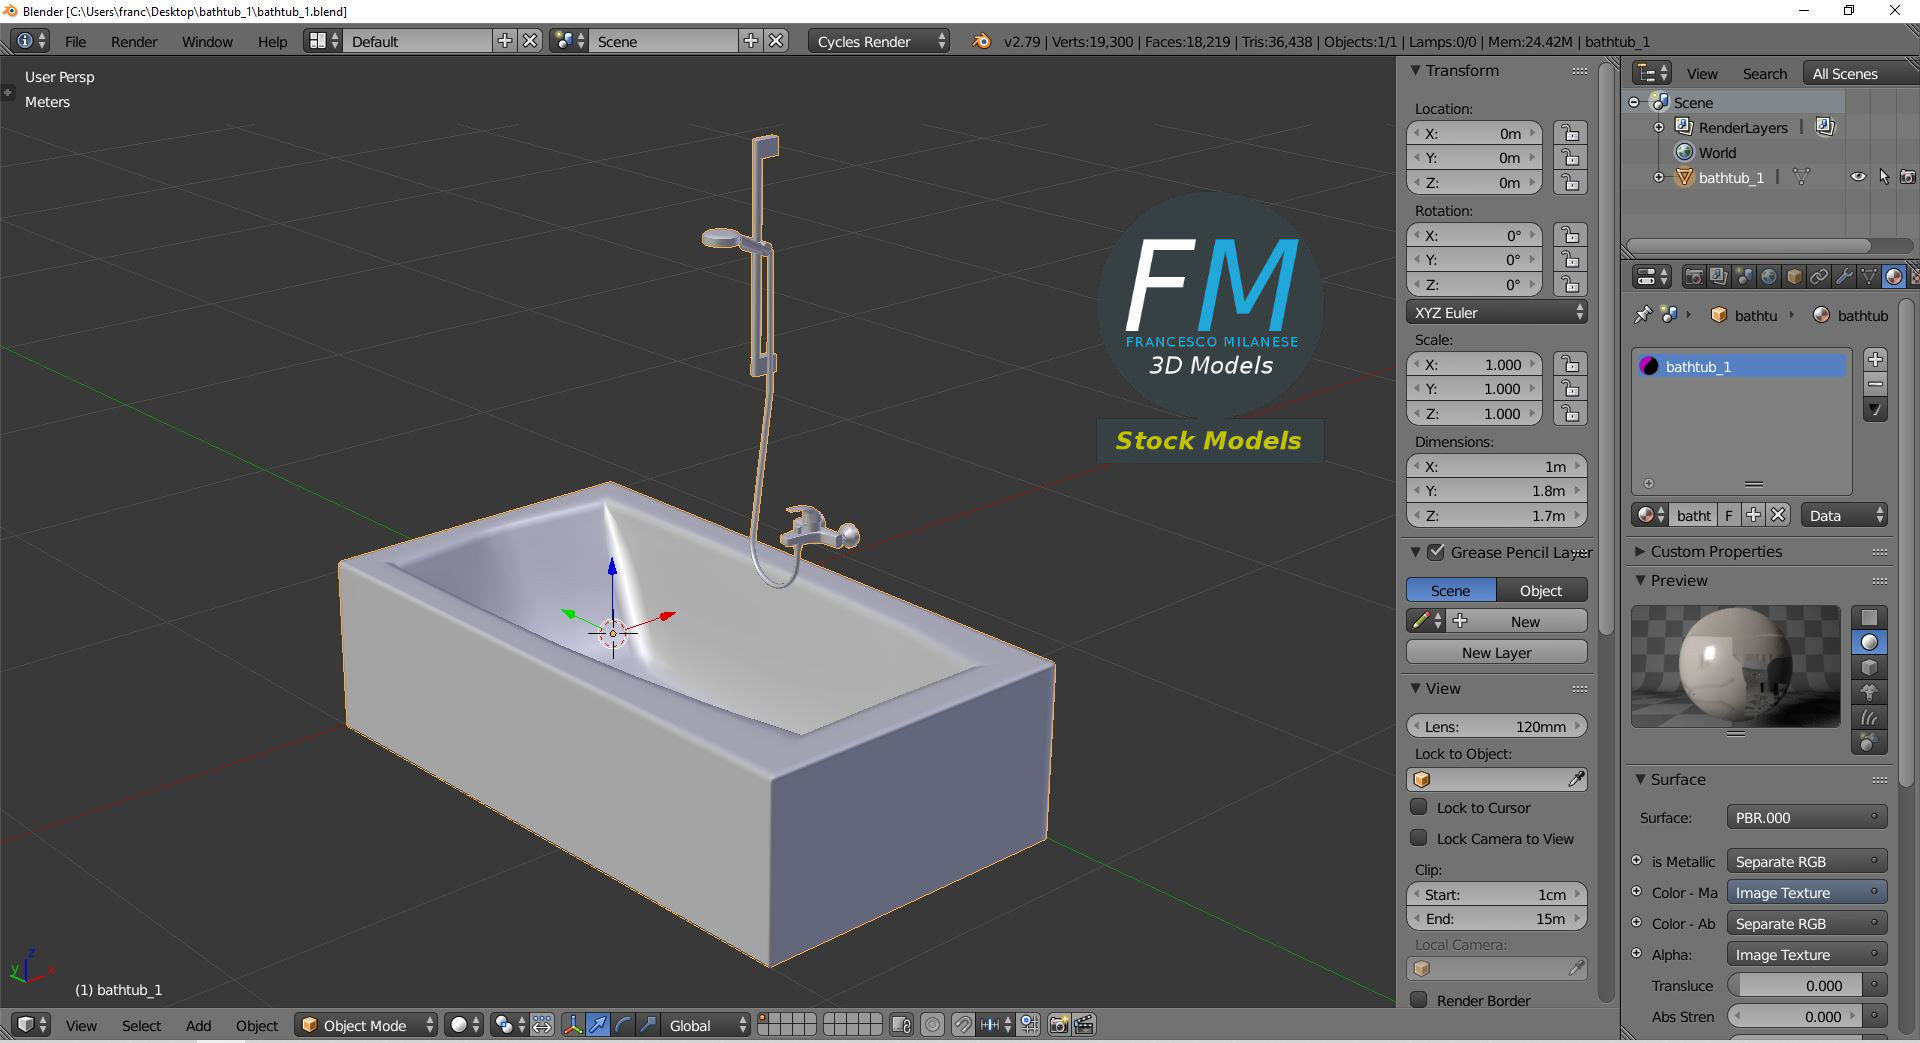Enable Lock Camera to View checkbox

pyautogui.click(x=1418, y=838)
